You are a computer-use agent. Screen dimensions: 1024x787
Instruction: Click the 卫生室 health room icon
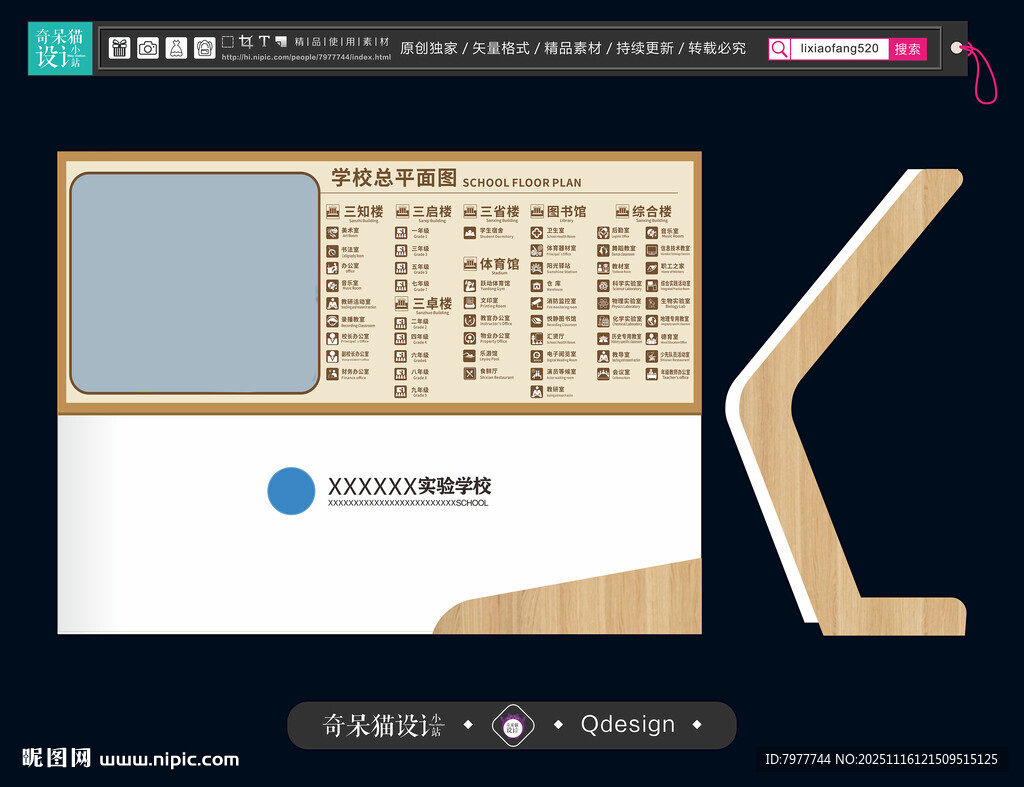[x=536, y=233]
